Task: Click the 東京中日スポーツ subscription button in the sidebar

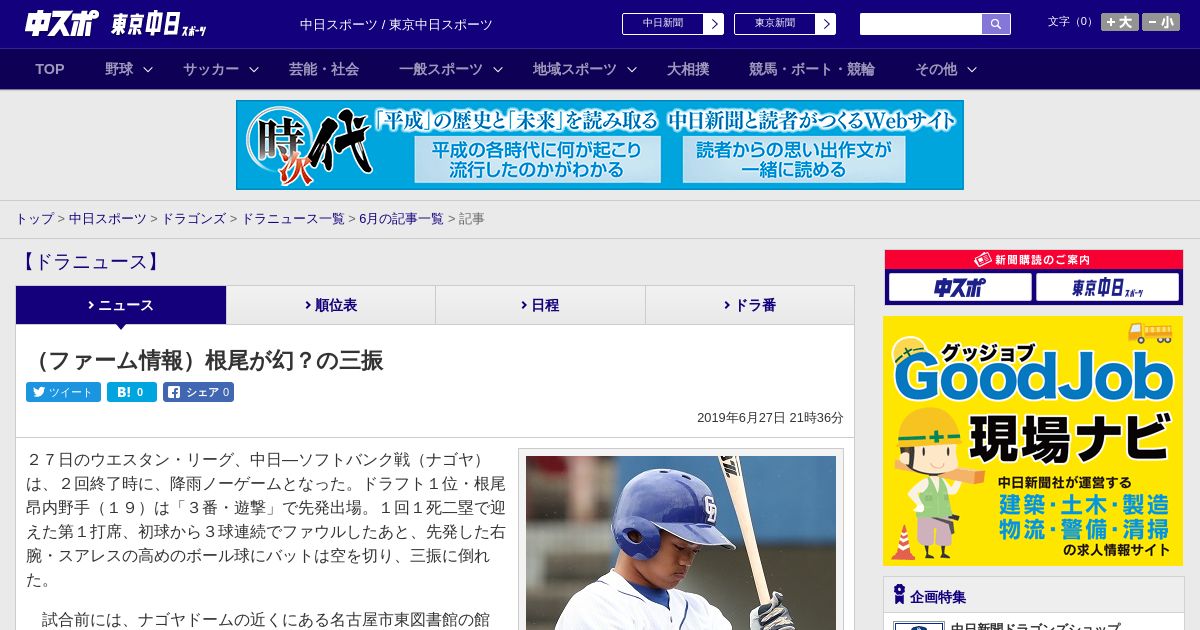Action: 1107,288
